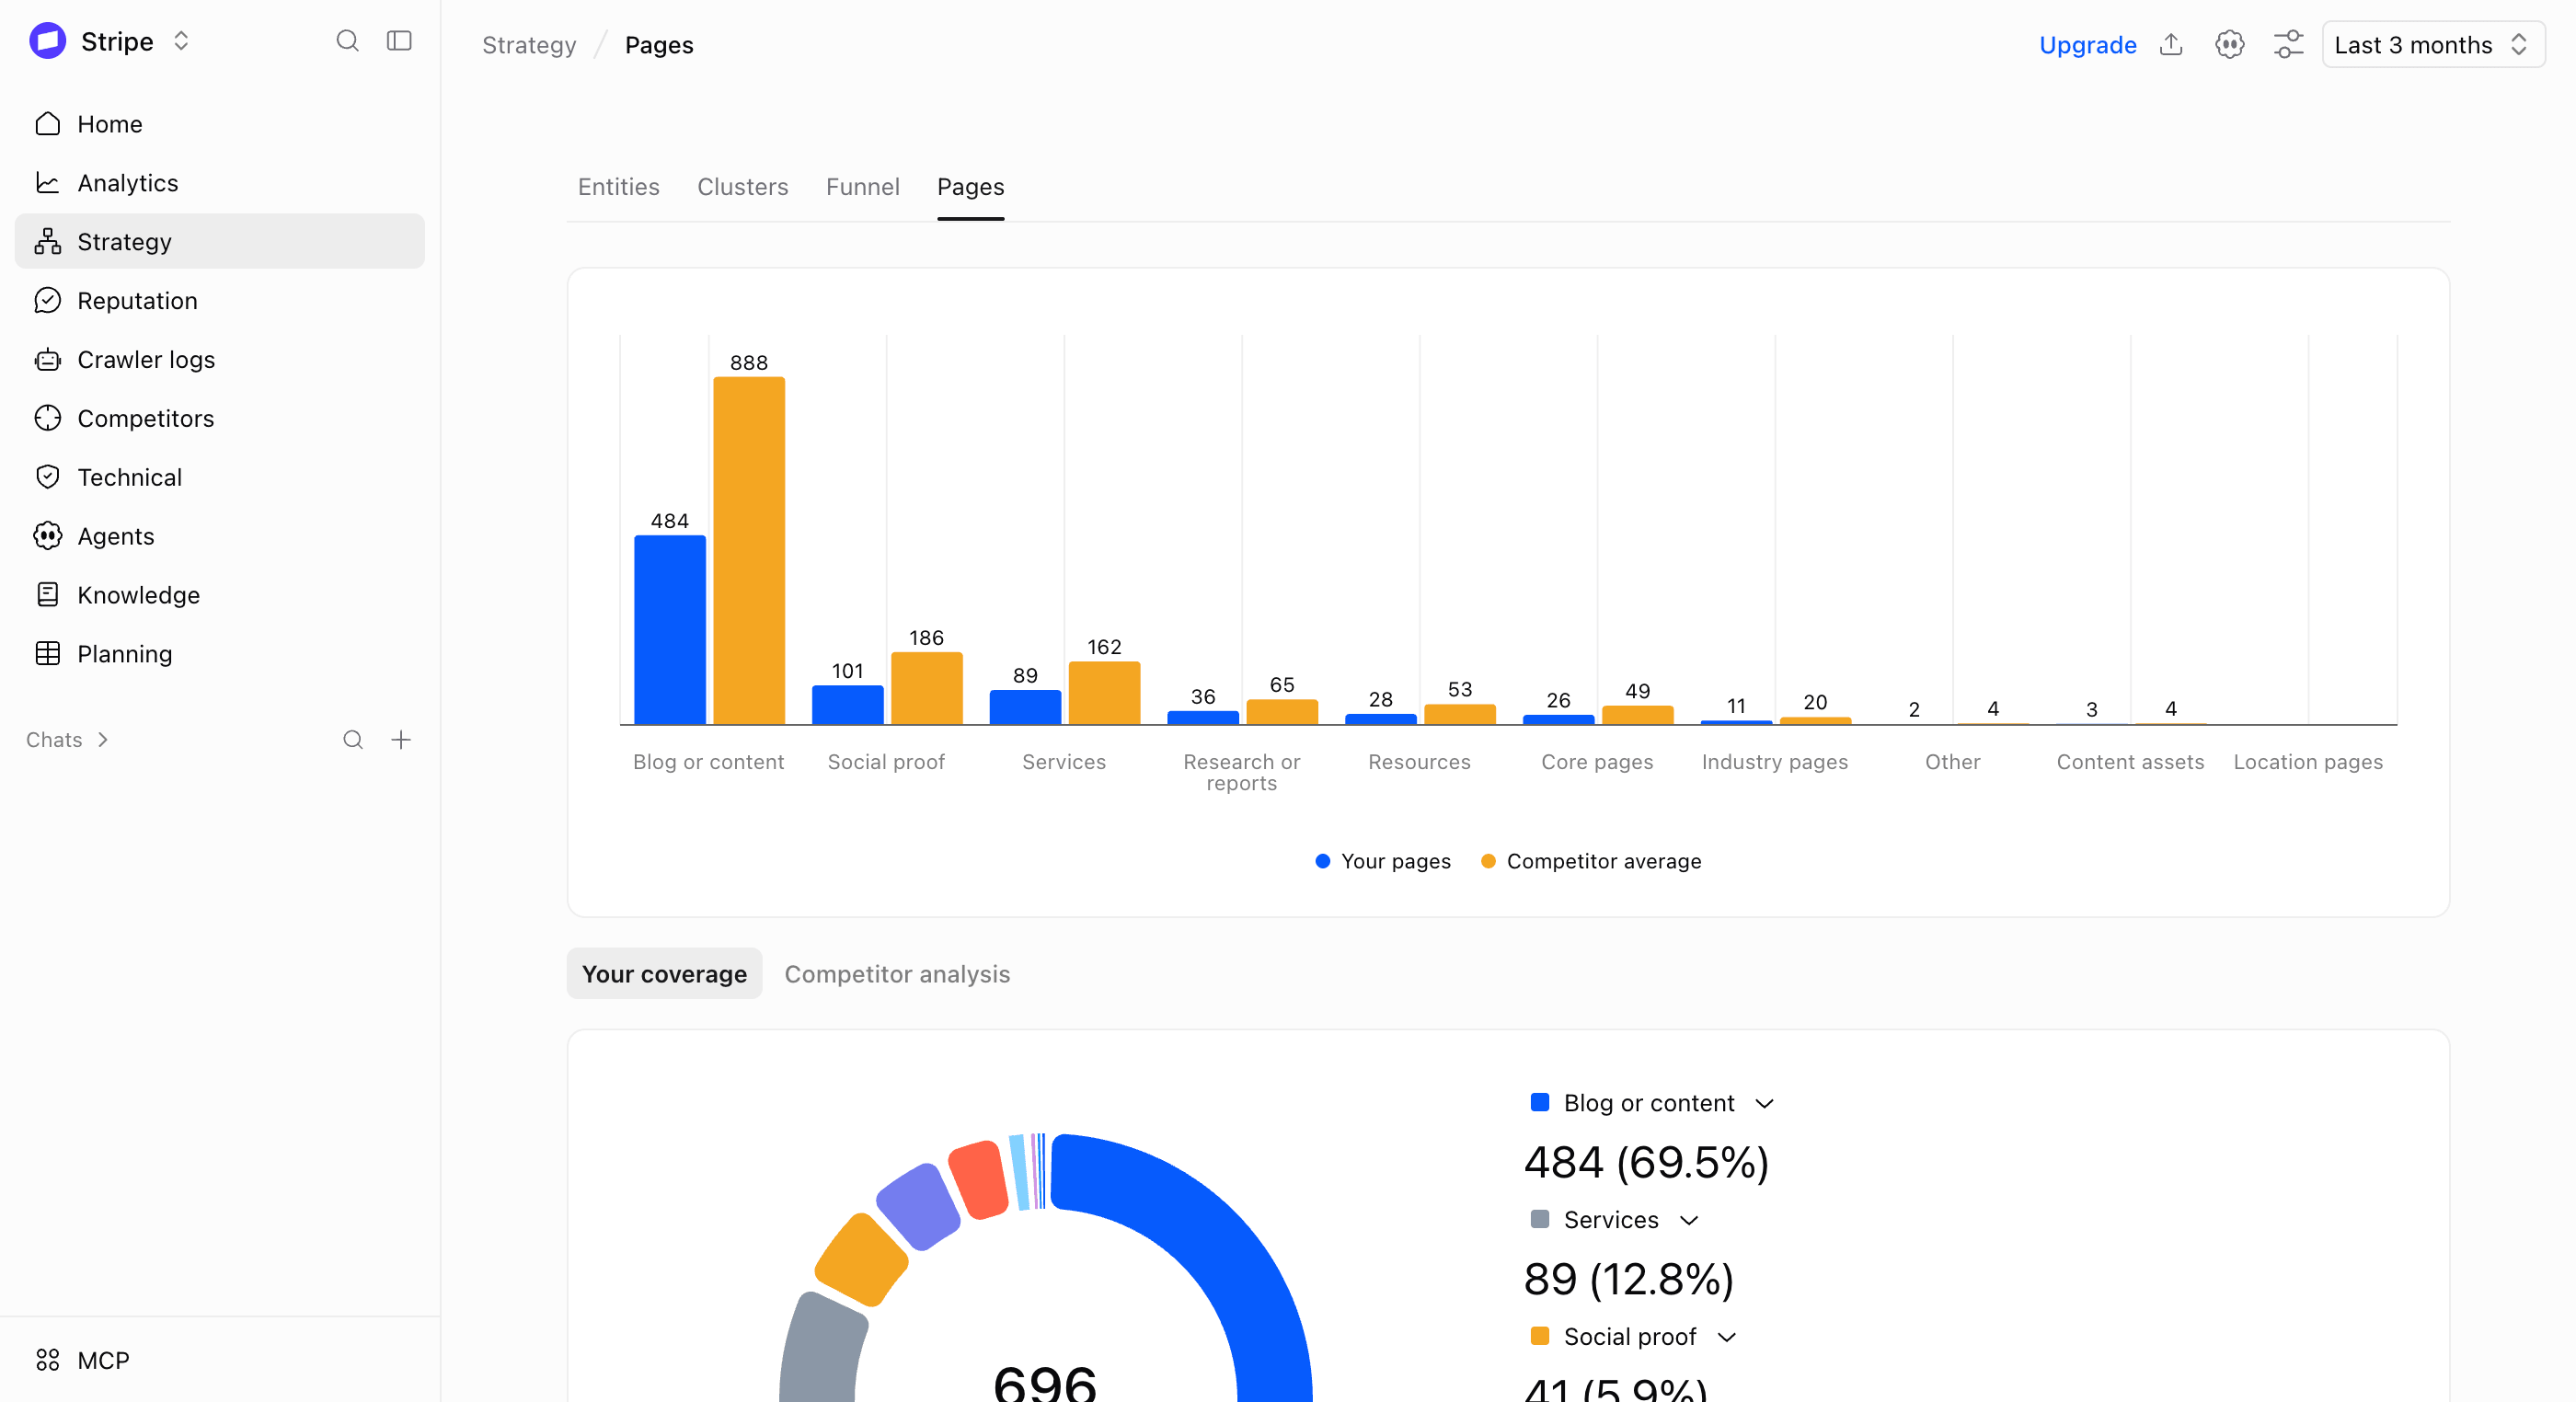The height and width of the screenshot is (1402, 2576).
Task: Select the Pages tab
Action: click(970, 187)
